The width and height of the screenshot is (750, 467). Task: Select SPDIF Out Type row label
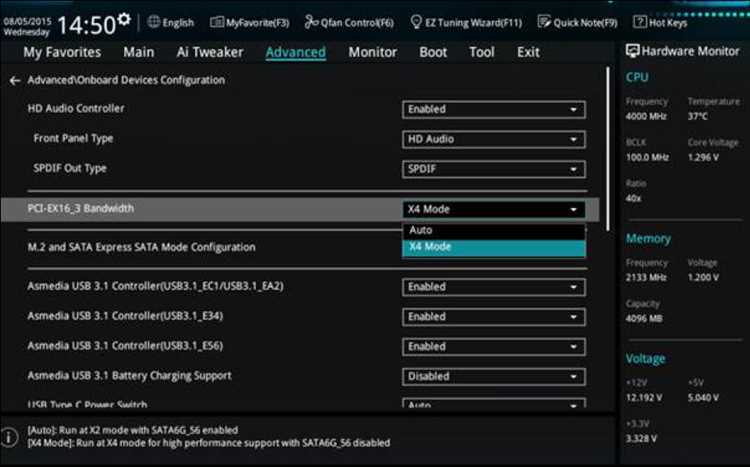click(x=70, y=168)
